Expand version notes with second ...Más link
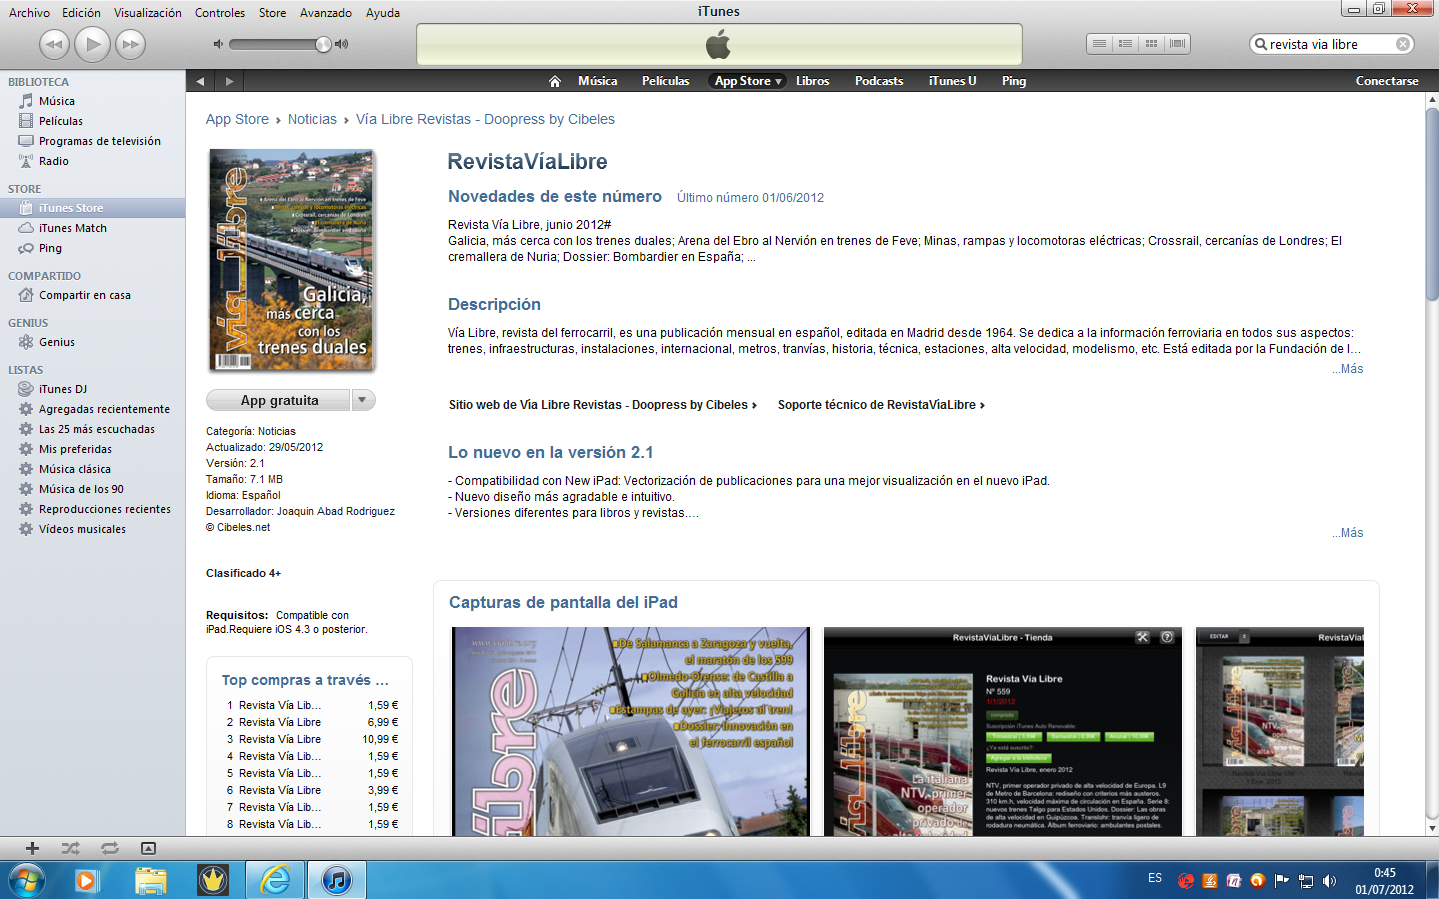1439x899 pixels. point(1348,533)
